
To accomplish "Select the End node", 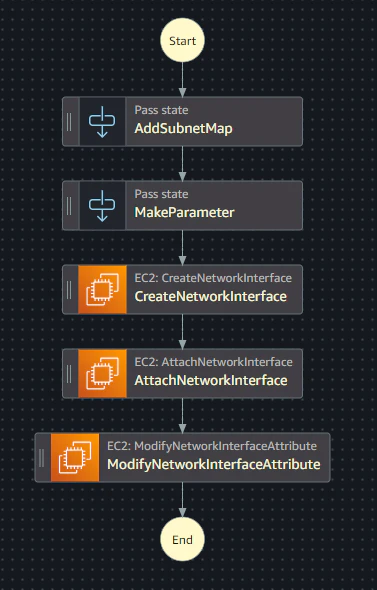I will tap(182, 540).
